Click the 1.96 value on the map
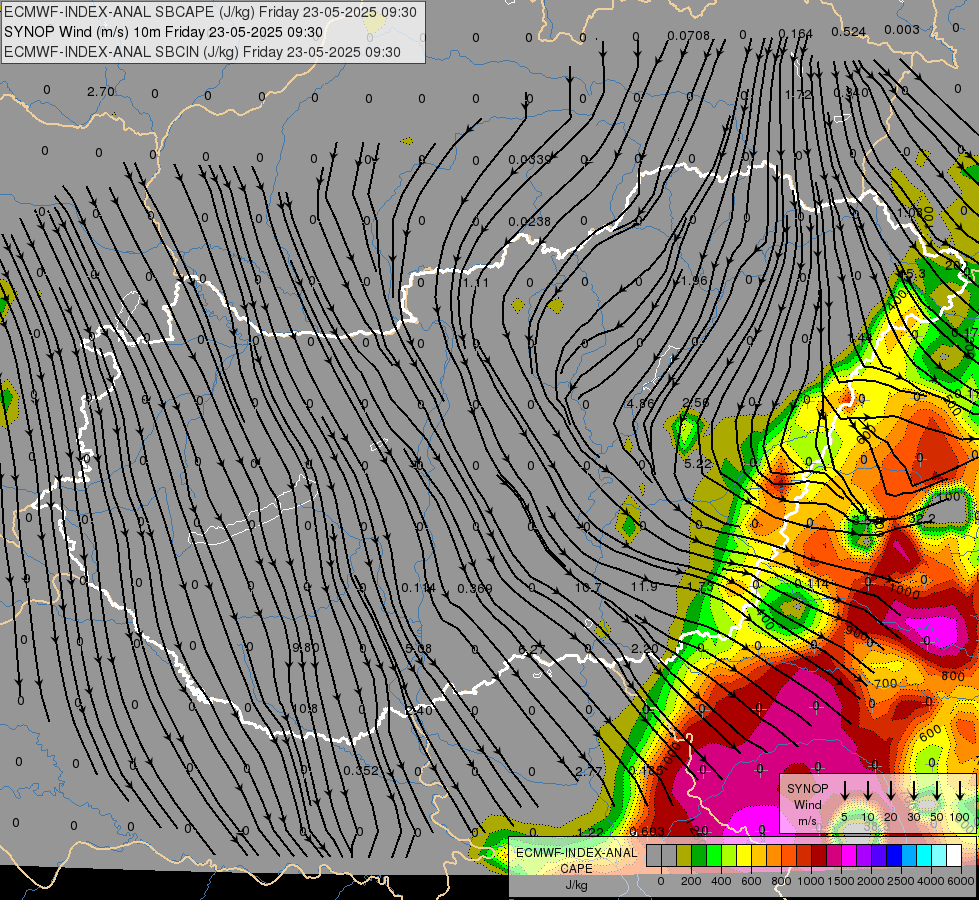The height and width of the screenshot is (900, 979). [x=694, y=280]
